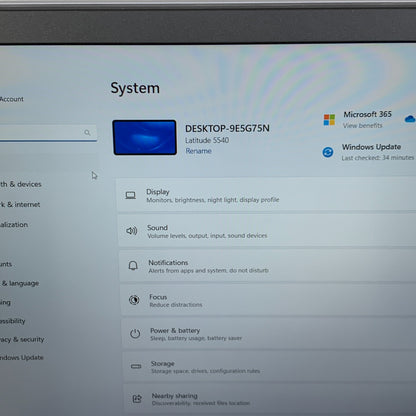
Task: Click the Power & battery icon
Action: point(135,334)
